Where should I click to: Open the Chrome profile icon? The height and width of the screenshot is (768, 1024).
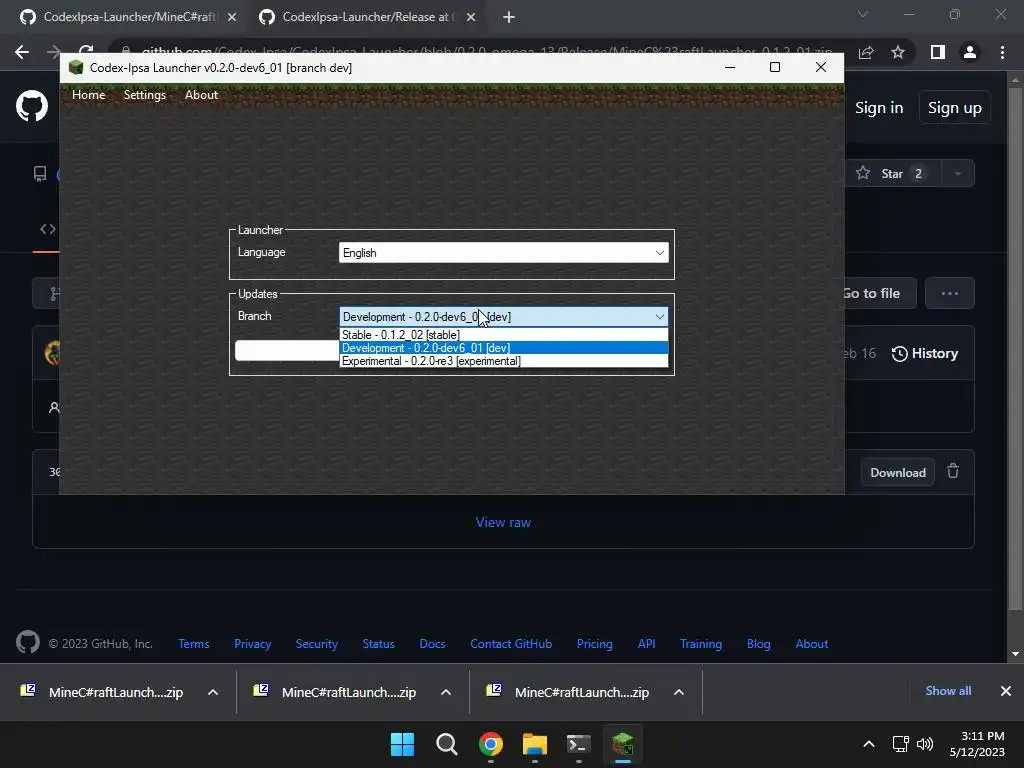tap(970, 52)
